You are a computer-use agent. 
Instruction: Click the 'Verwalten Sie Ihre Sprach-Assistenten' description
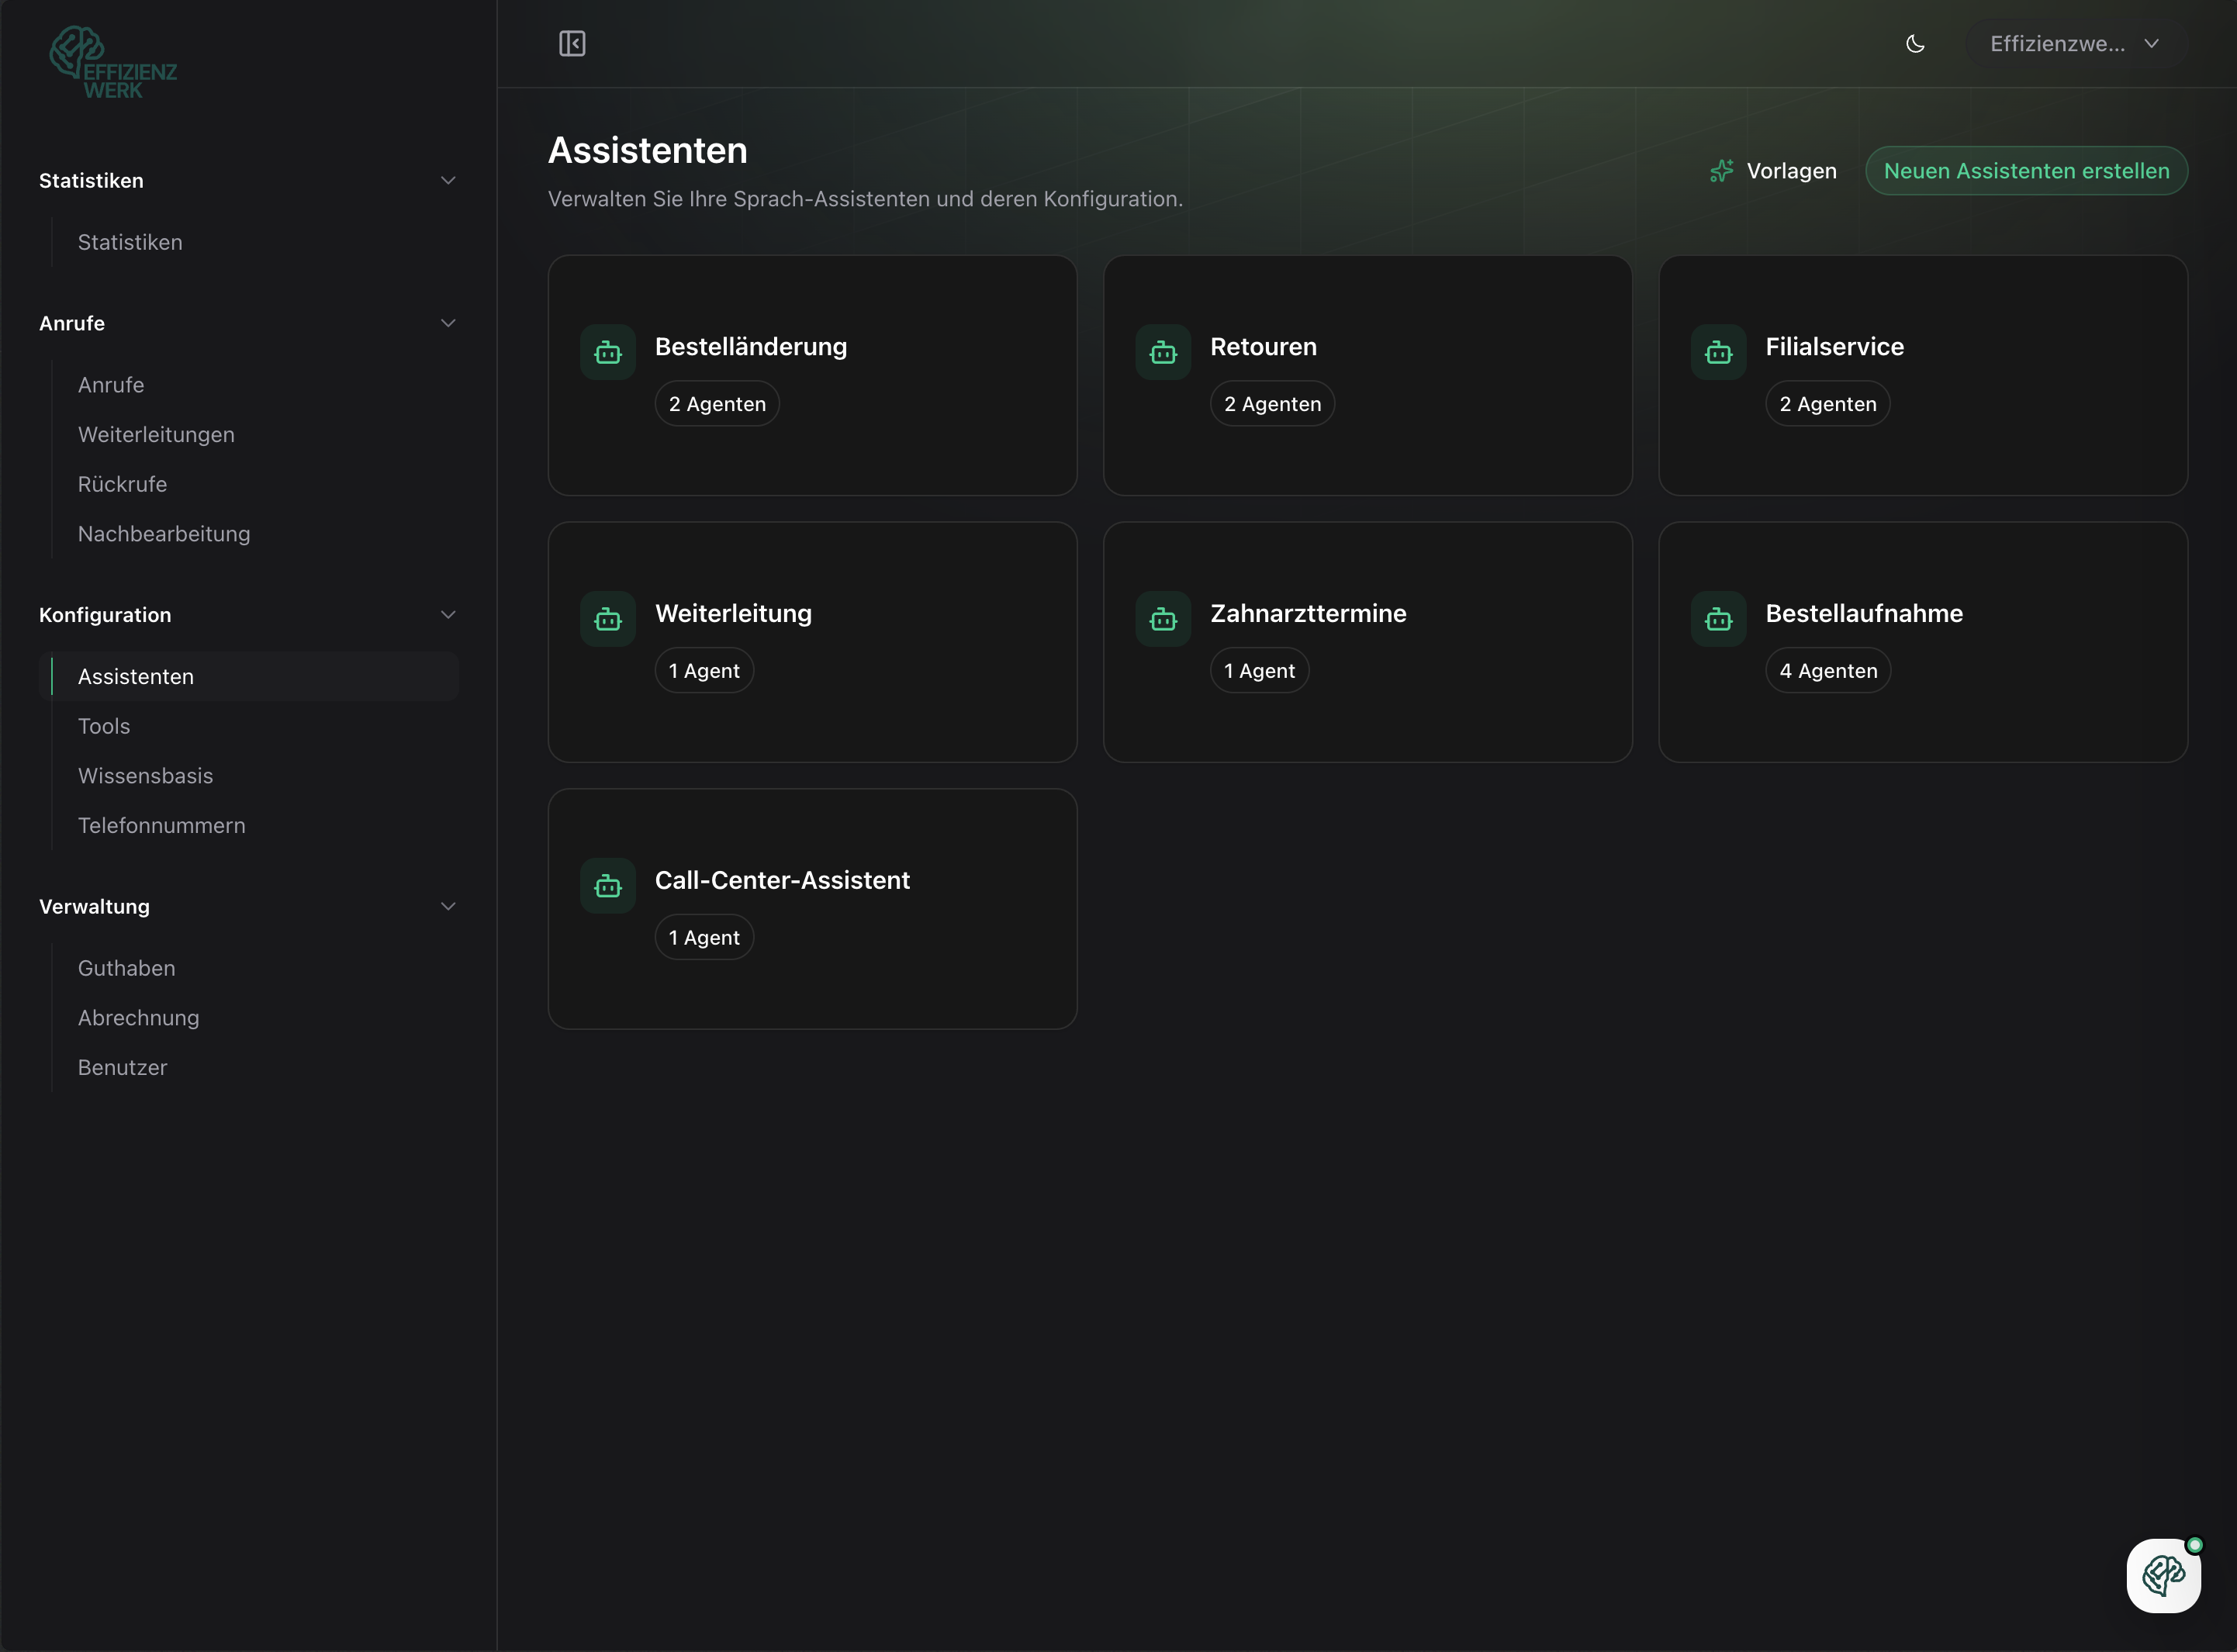coord(865,199)
